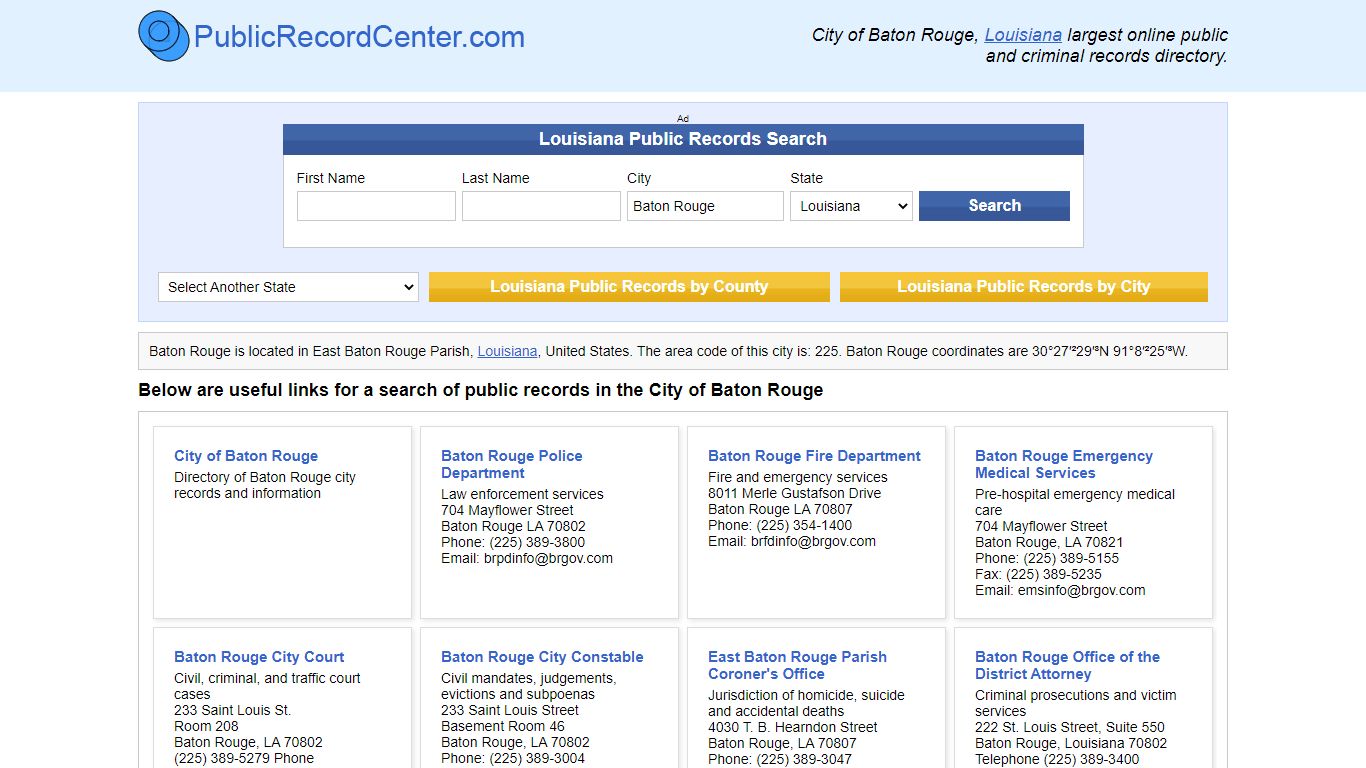
Task: Click 704 Mayflower Street under Police Department
Action: pyautogui.click(x=507, y=510)
